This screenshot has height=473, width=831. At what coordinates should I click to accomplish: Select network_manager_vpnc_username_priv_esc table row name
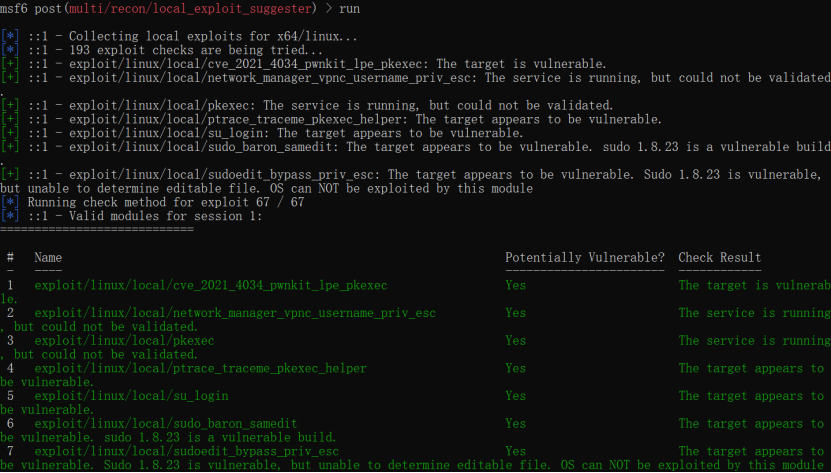pos(235,313)
